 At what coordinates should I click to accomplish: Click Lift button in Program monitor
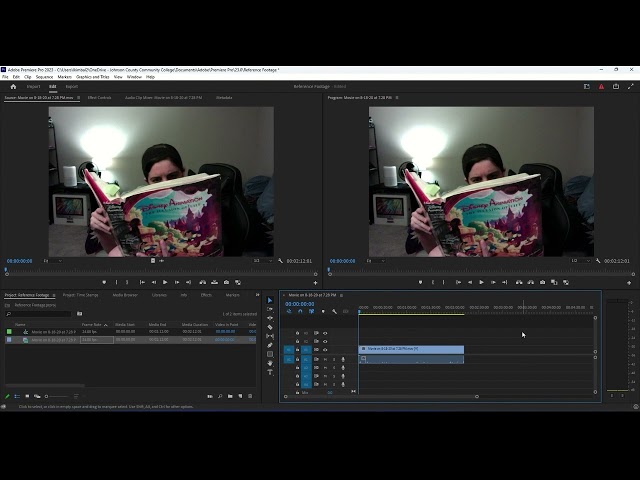[519, 282]
